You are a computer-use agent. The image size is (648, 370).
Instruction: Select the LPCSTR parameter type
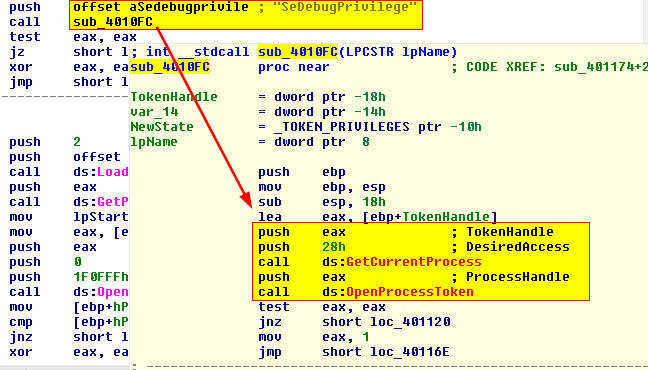[369, 52]
